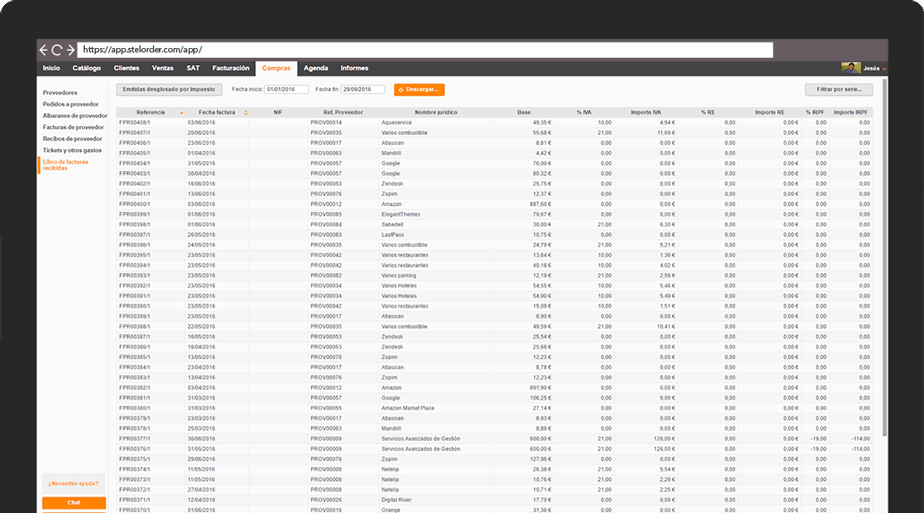Select invoice row FPR00408/1
This screenshot has height=513, width=924.
(x=494, y=123)
